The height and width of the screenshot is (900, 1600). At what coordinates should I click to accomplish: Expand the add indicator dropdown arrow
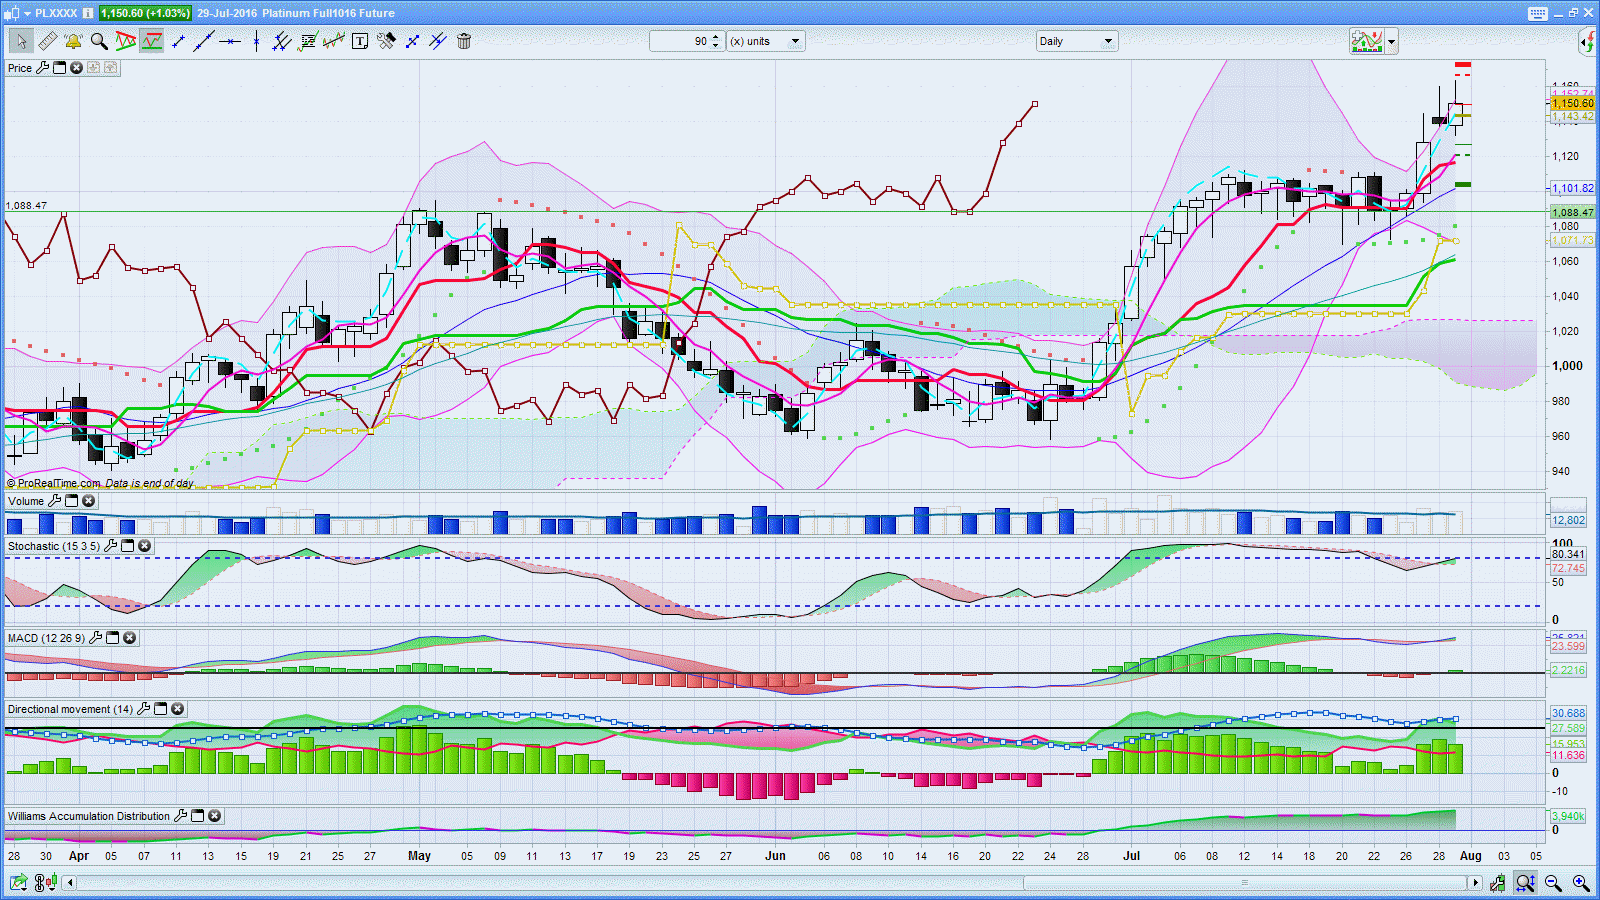[1391, 41]
